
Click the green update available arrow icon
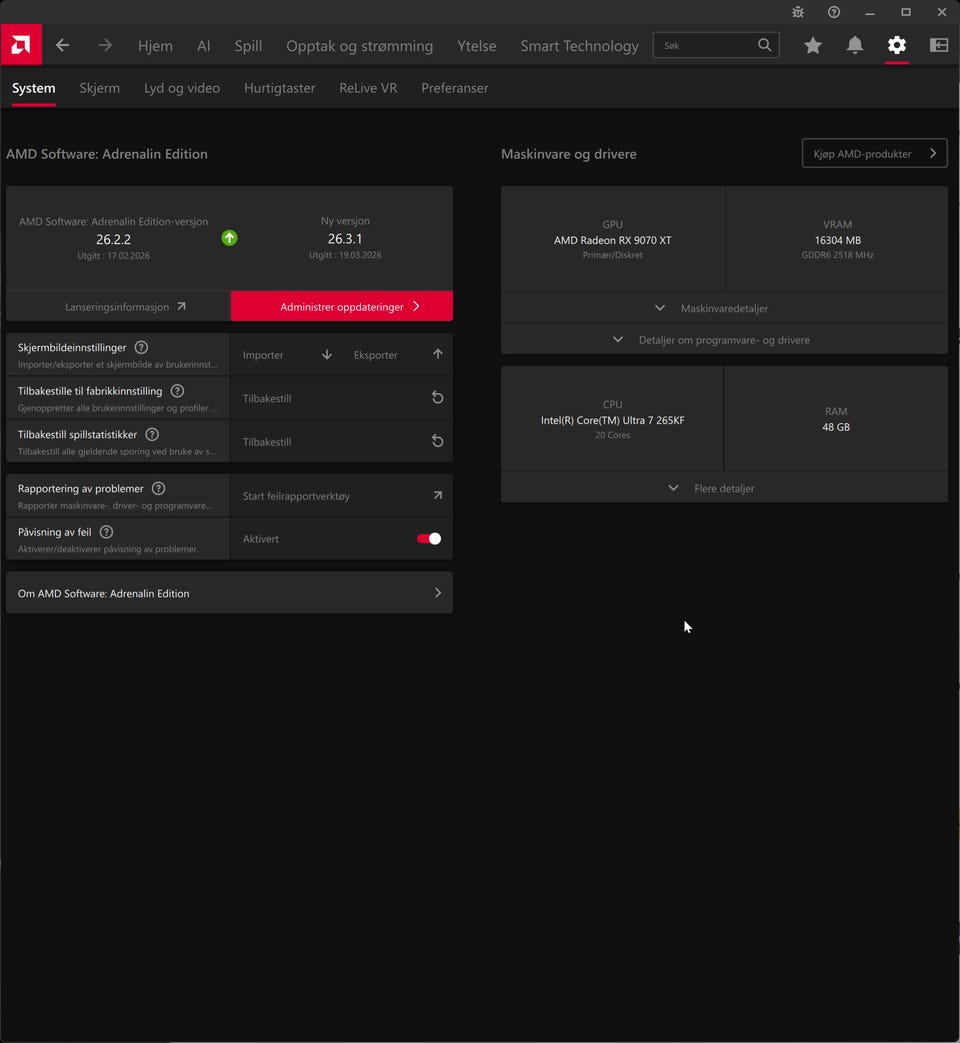point(230,238)
